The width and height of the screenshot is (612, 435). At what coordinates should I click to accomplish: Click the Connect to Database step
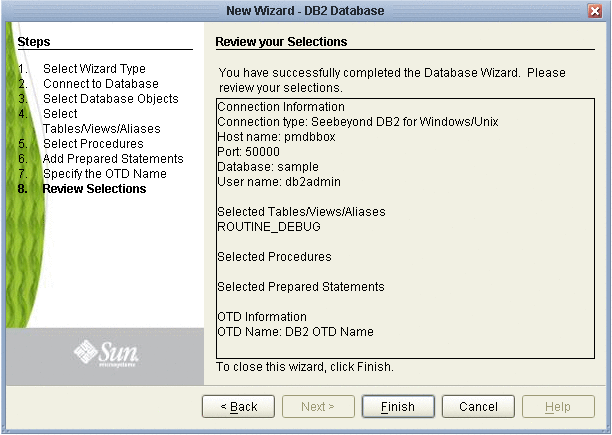pyautogui.click(x=101, y=83)
